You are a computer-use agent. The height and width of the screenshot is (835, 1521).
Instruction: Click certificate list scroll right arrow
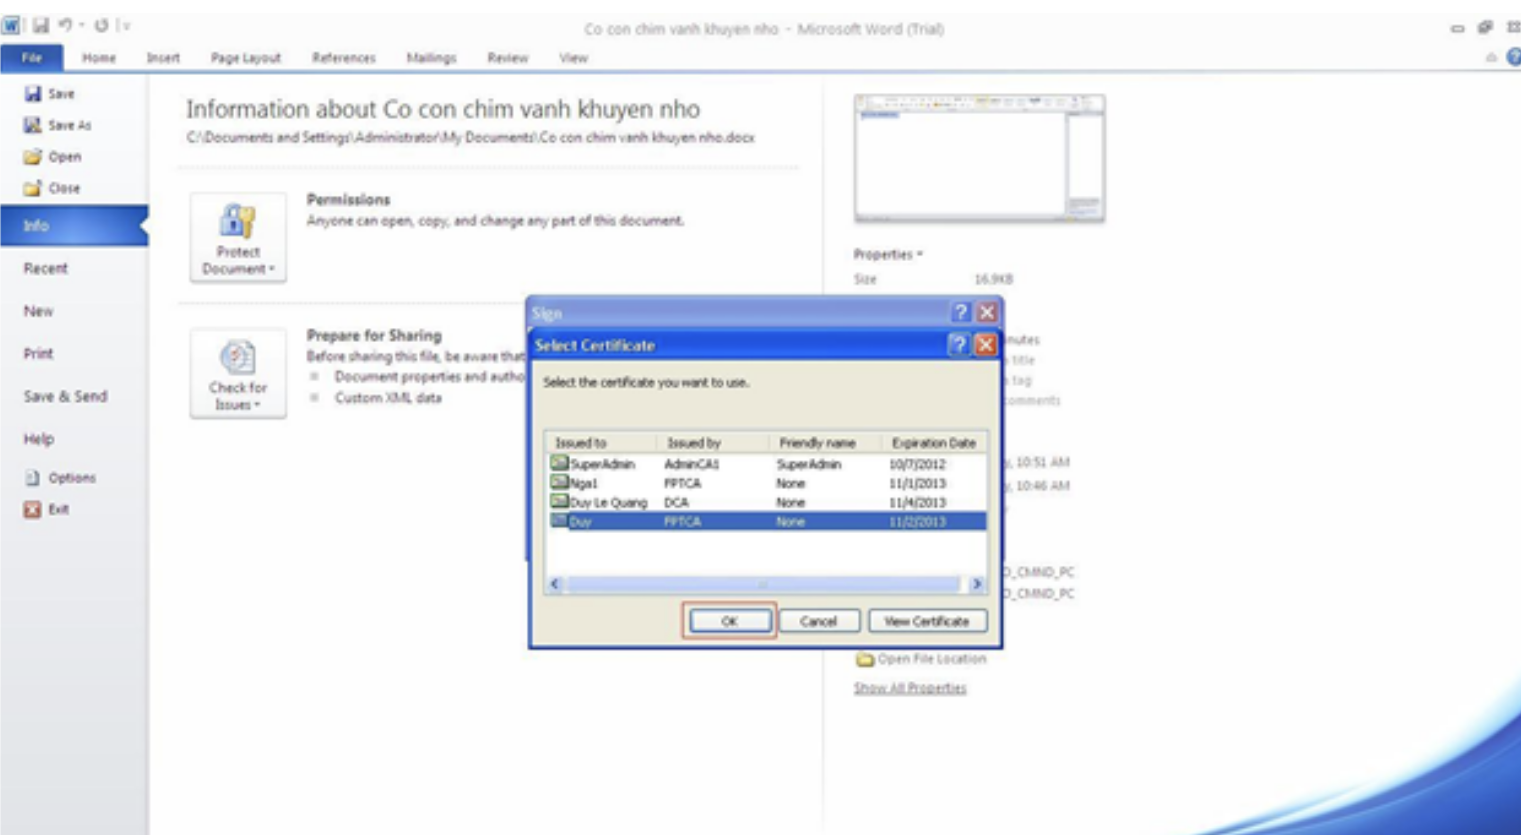(977, 584)
